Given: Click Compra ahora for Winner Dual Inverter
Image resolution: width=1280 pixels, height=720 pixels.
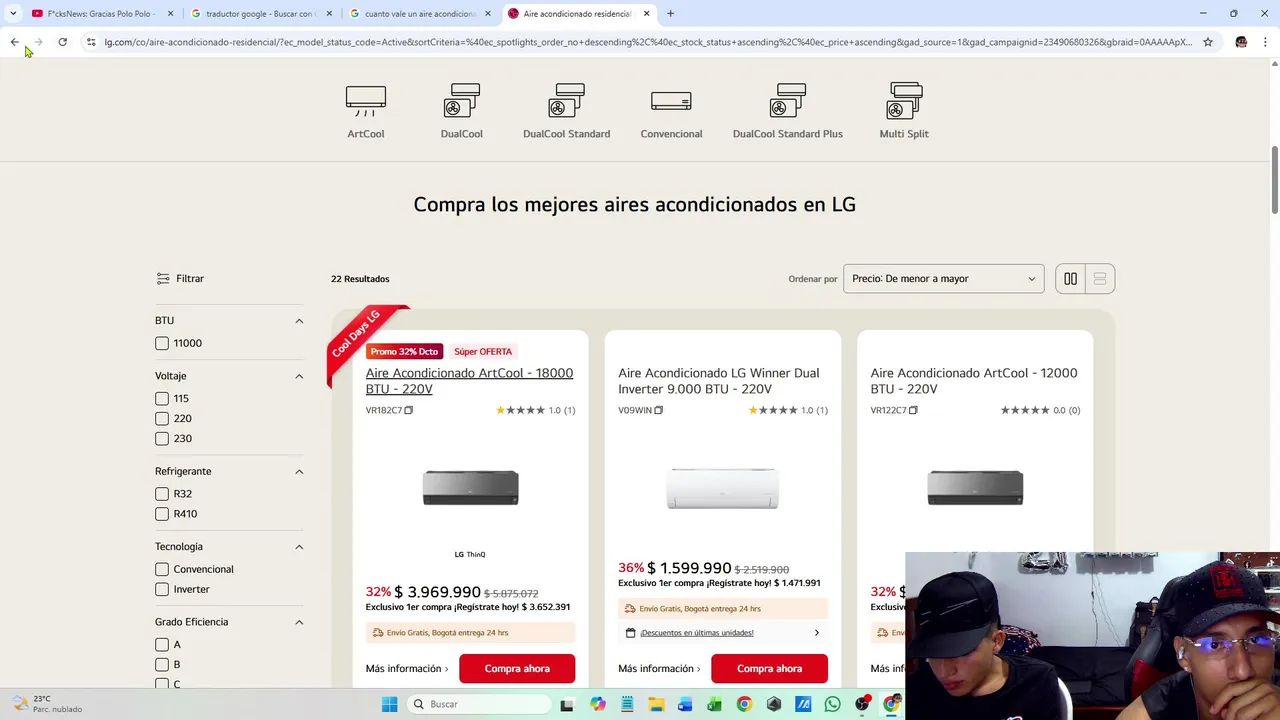Looking at the screenshot, I should pyautogui.click(x=769, y=668).
